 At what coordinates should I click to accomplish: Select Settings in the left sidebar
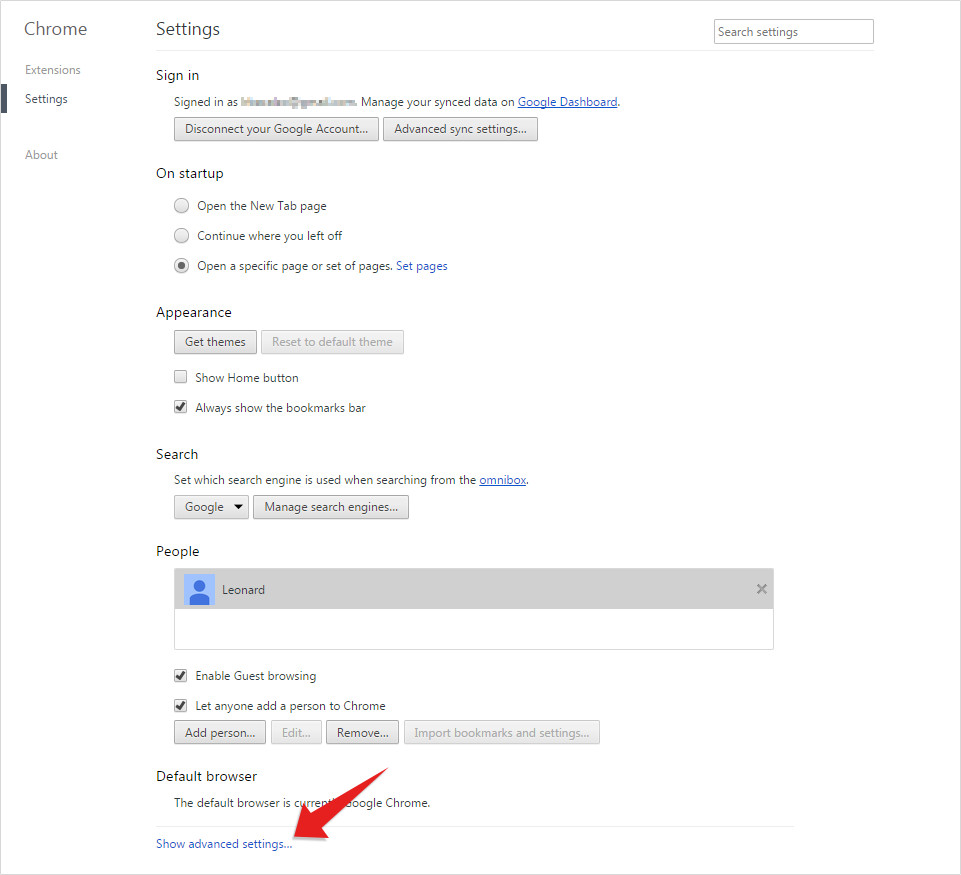(47, 99)
